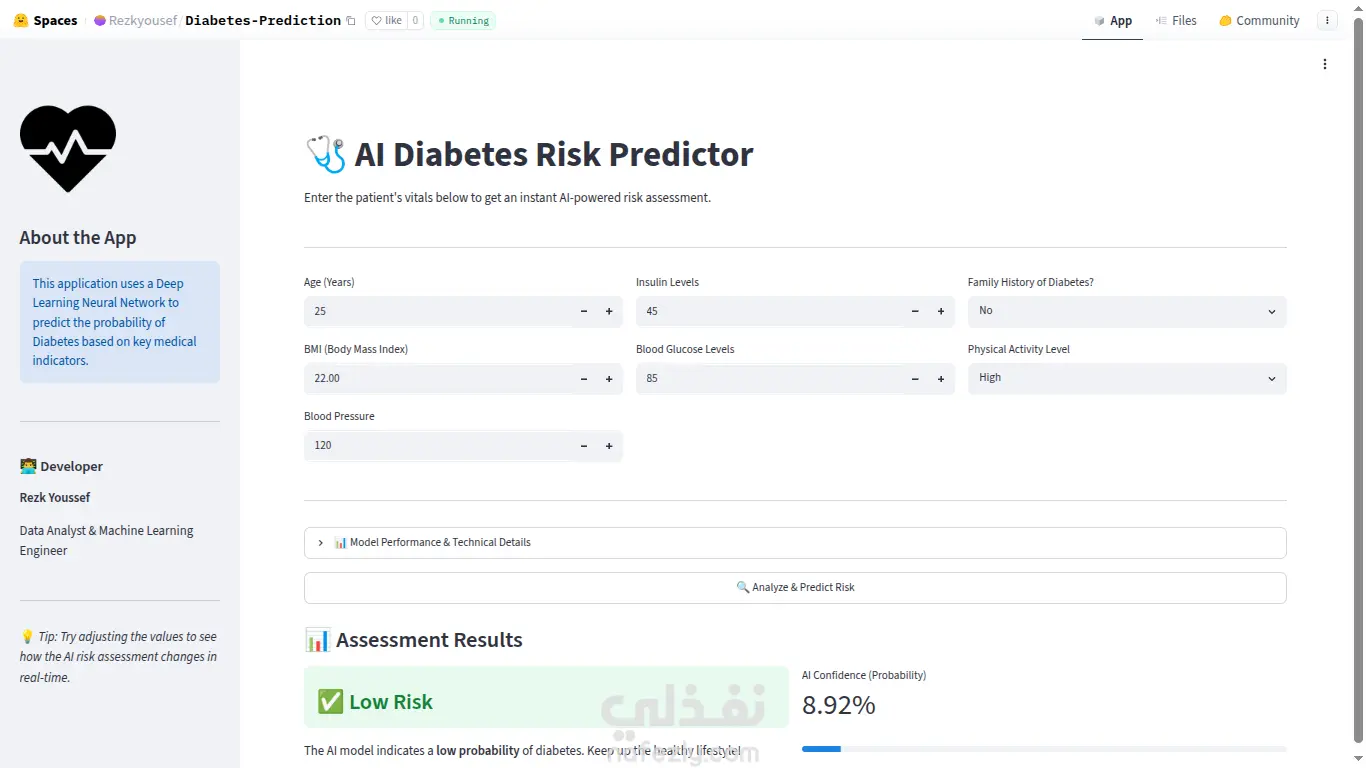Viewport: 1366px width, 768px height.
Task: Copy the Diabetes-Prediction space name icon
Action: pyautogui.click(x=350, y=21)
